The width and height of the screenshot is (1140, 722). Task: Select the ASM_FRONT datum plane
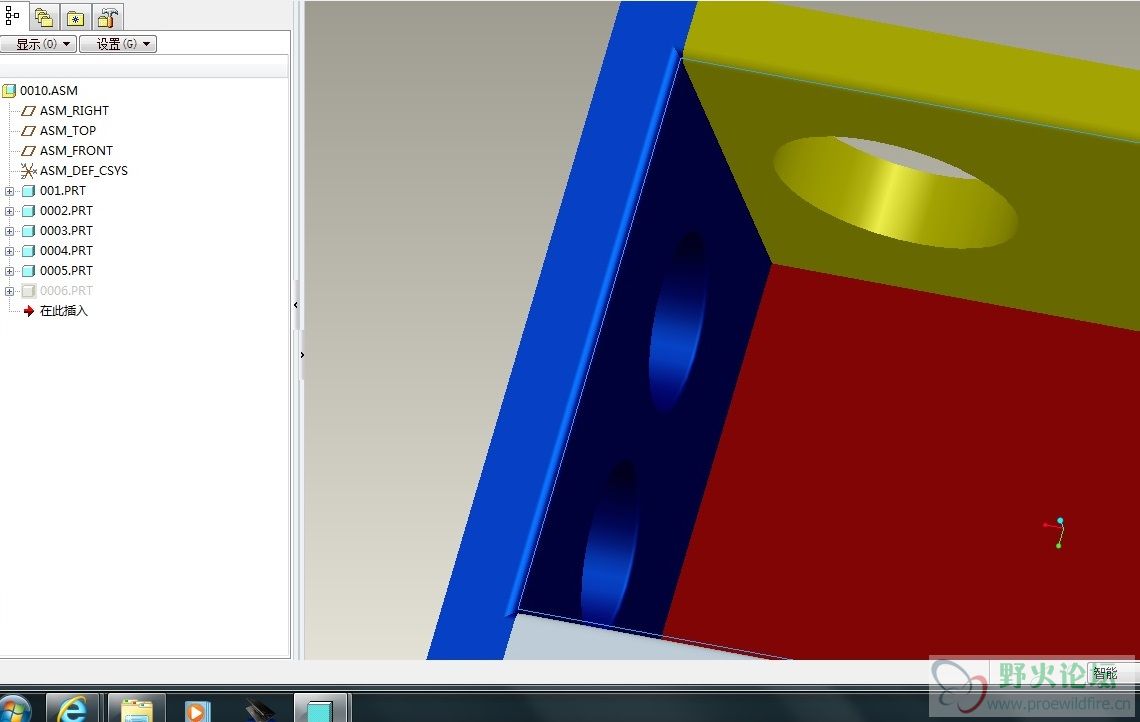[x=76, y=151]
